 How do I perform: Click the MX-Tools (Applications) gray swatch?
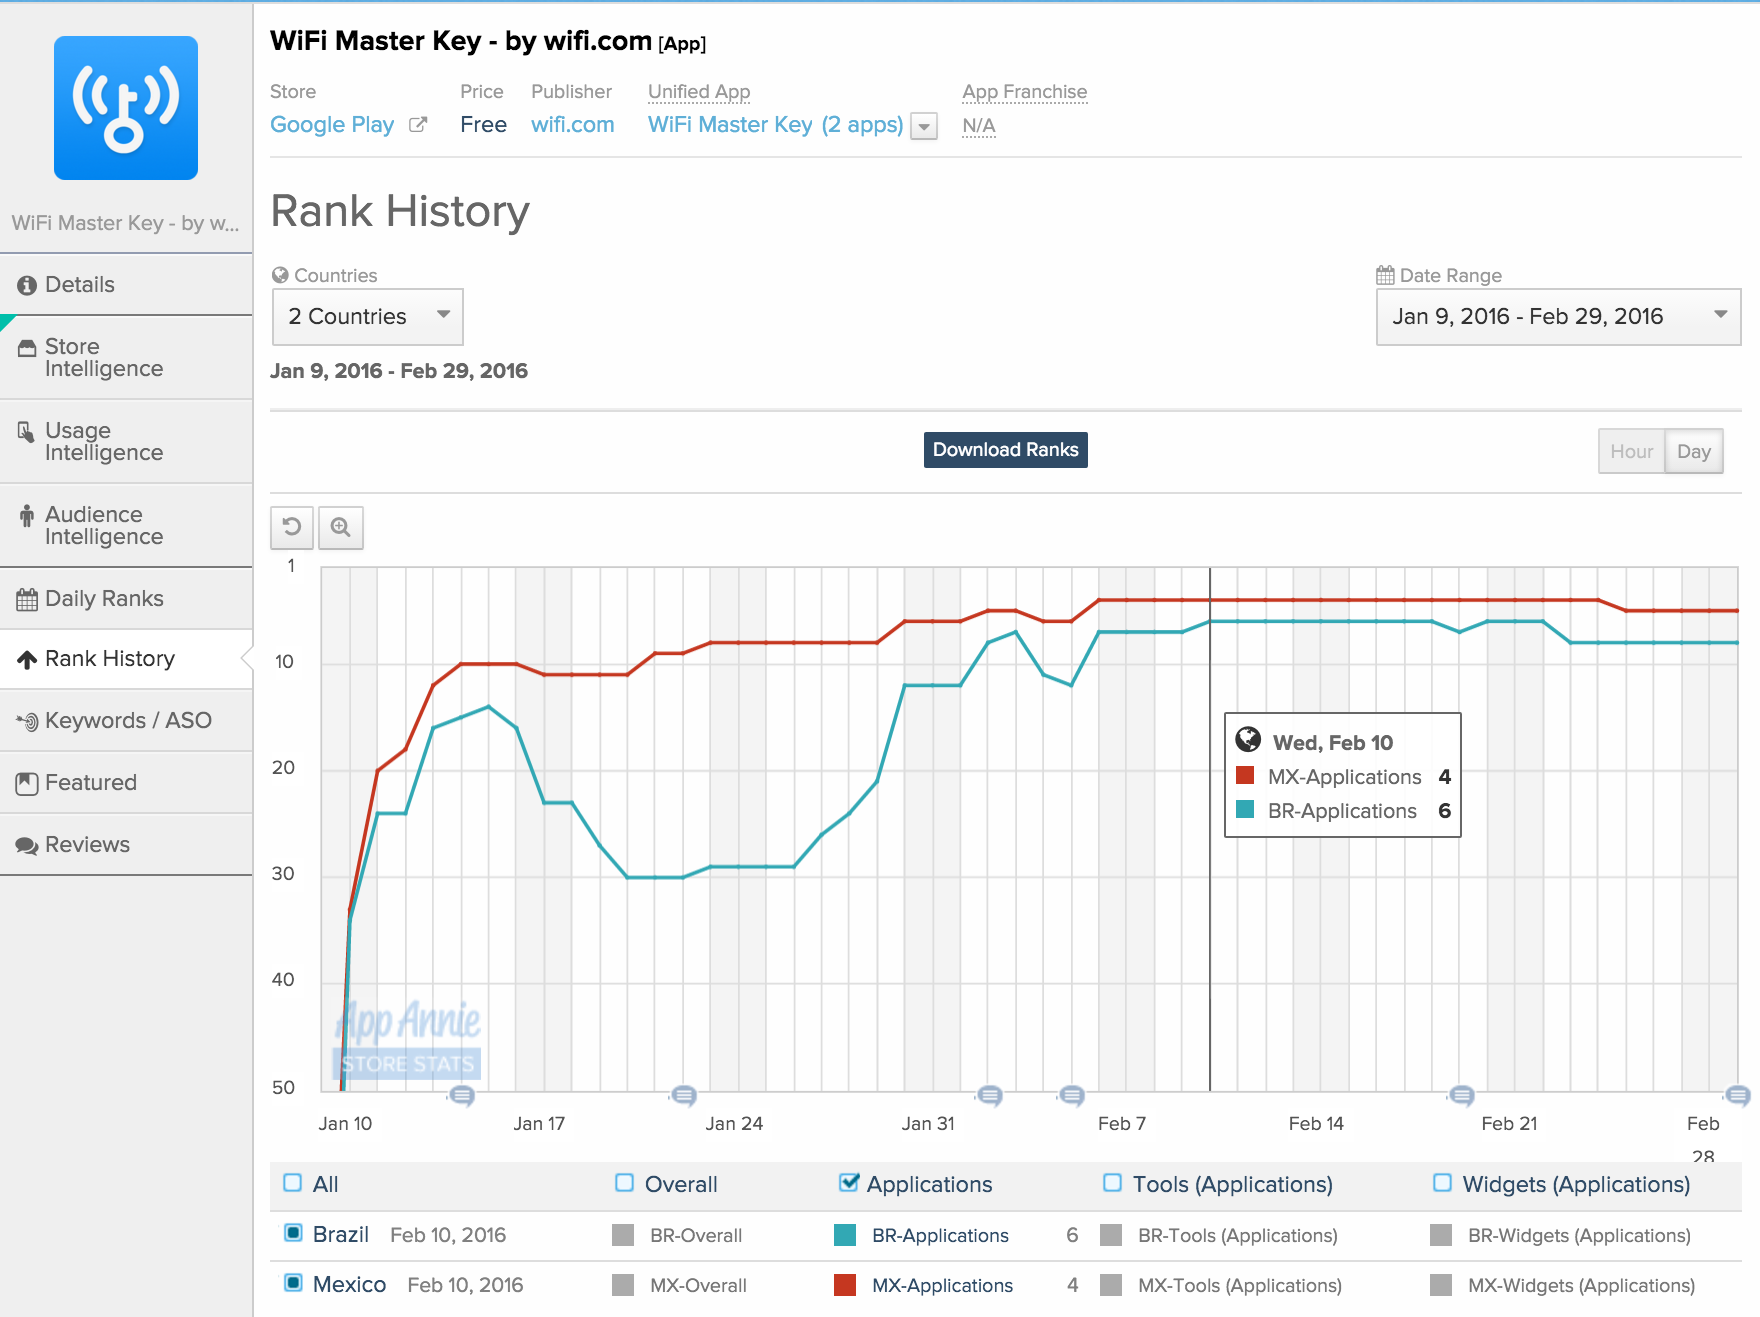click(1111, 1285)
